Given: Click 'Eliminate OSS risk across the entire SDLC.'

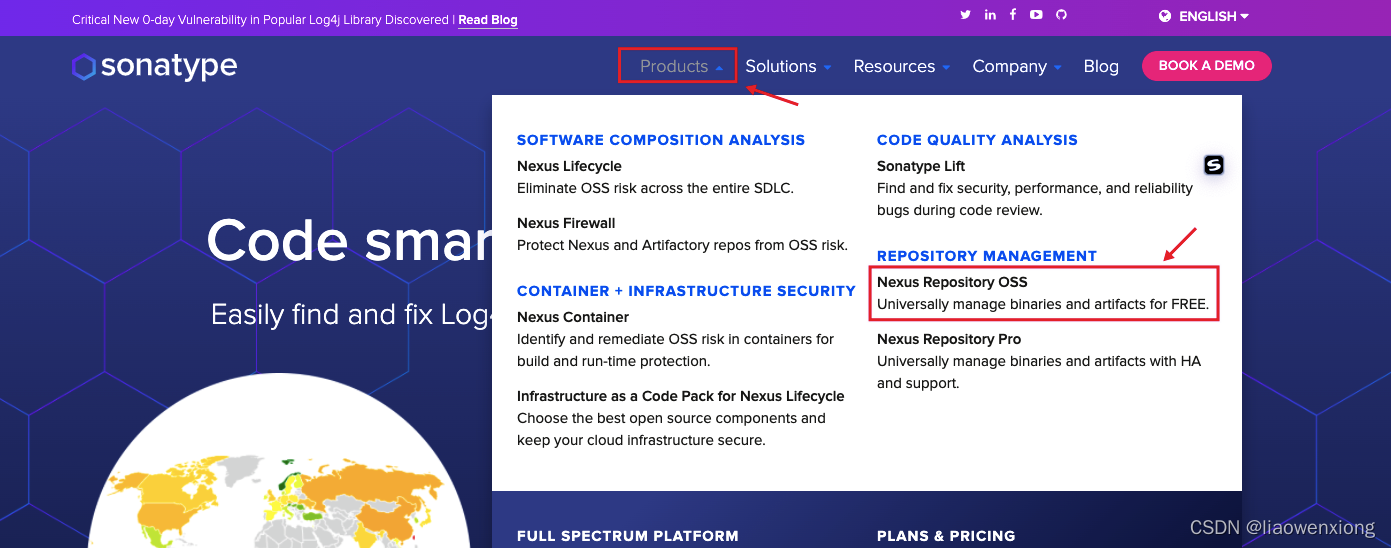Looking at the screenshot, I should click(x=655, y=188).
